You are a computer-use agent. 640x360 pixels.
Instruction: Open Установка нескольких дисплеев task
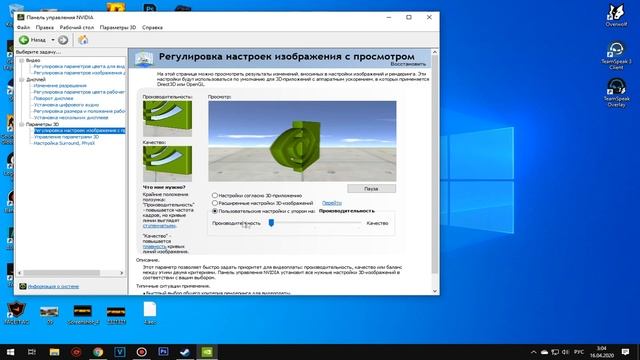coord(71,118)
